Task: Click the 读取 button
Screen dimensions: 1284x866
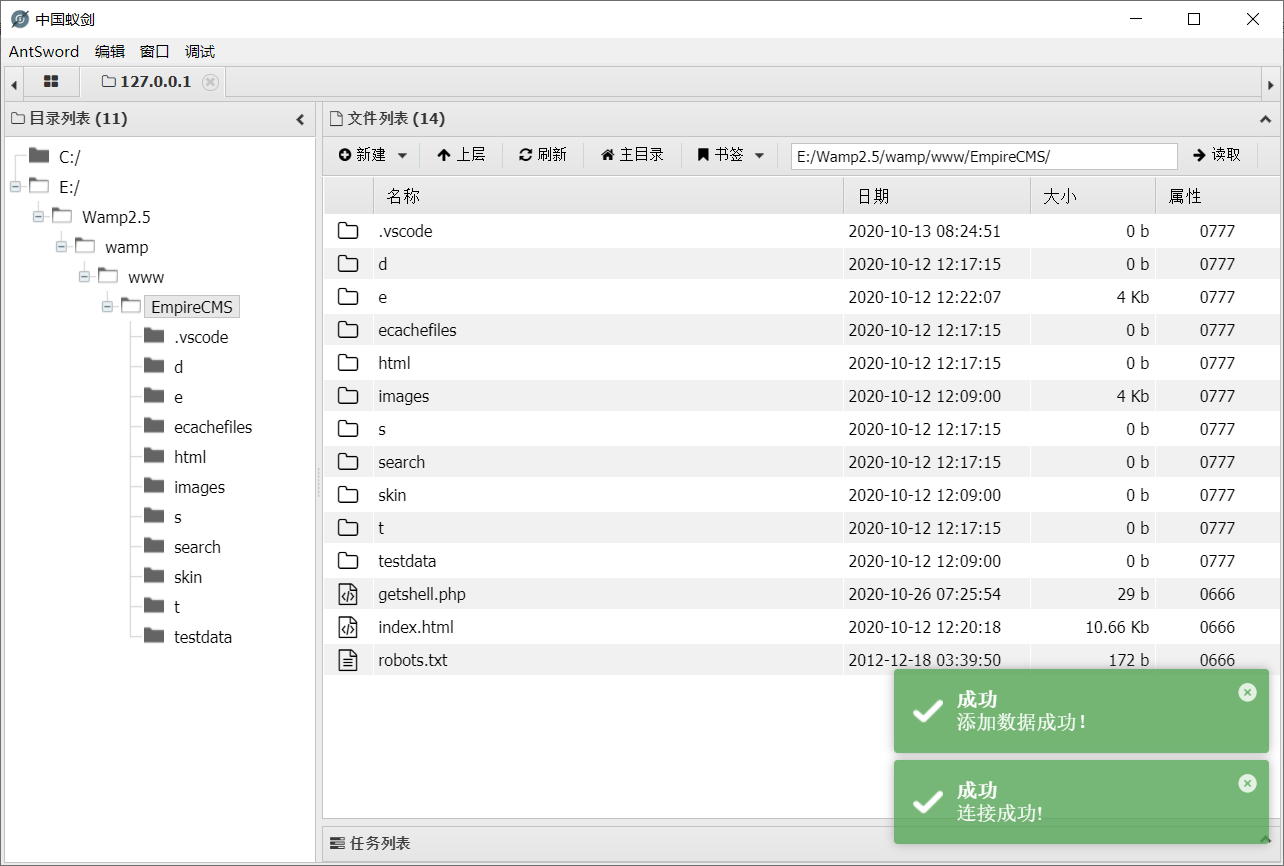Action: tap(1216, 155)
